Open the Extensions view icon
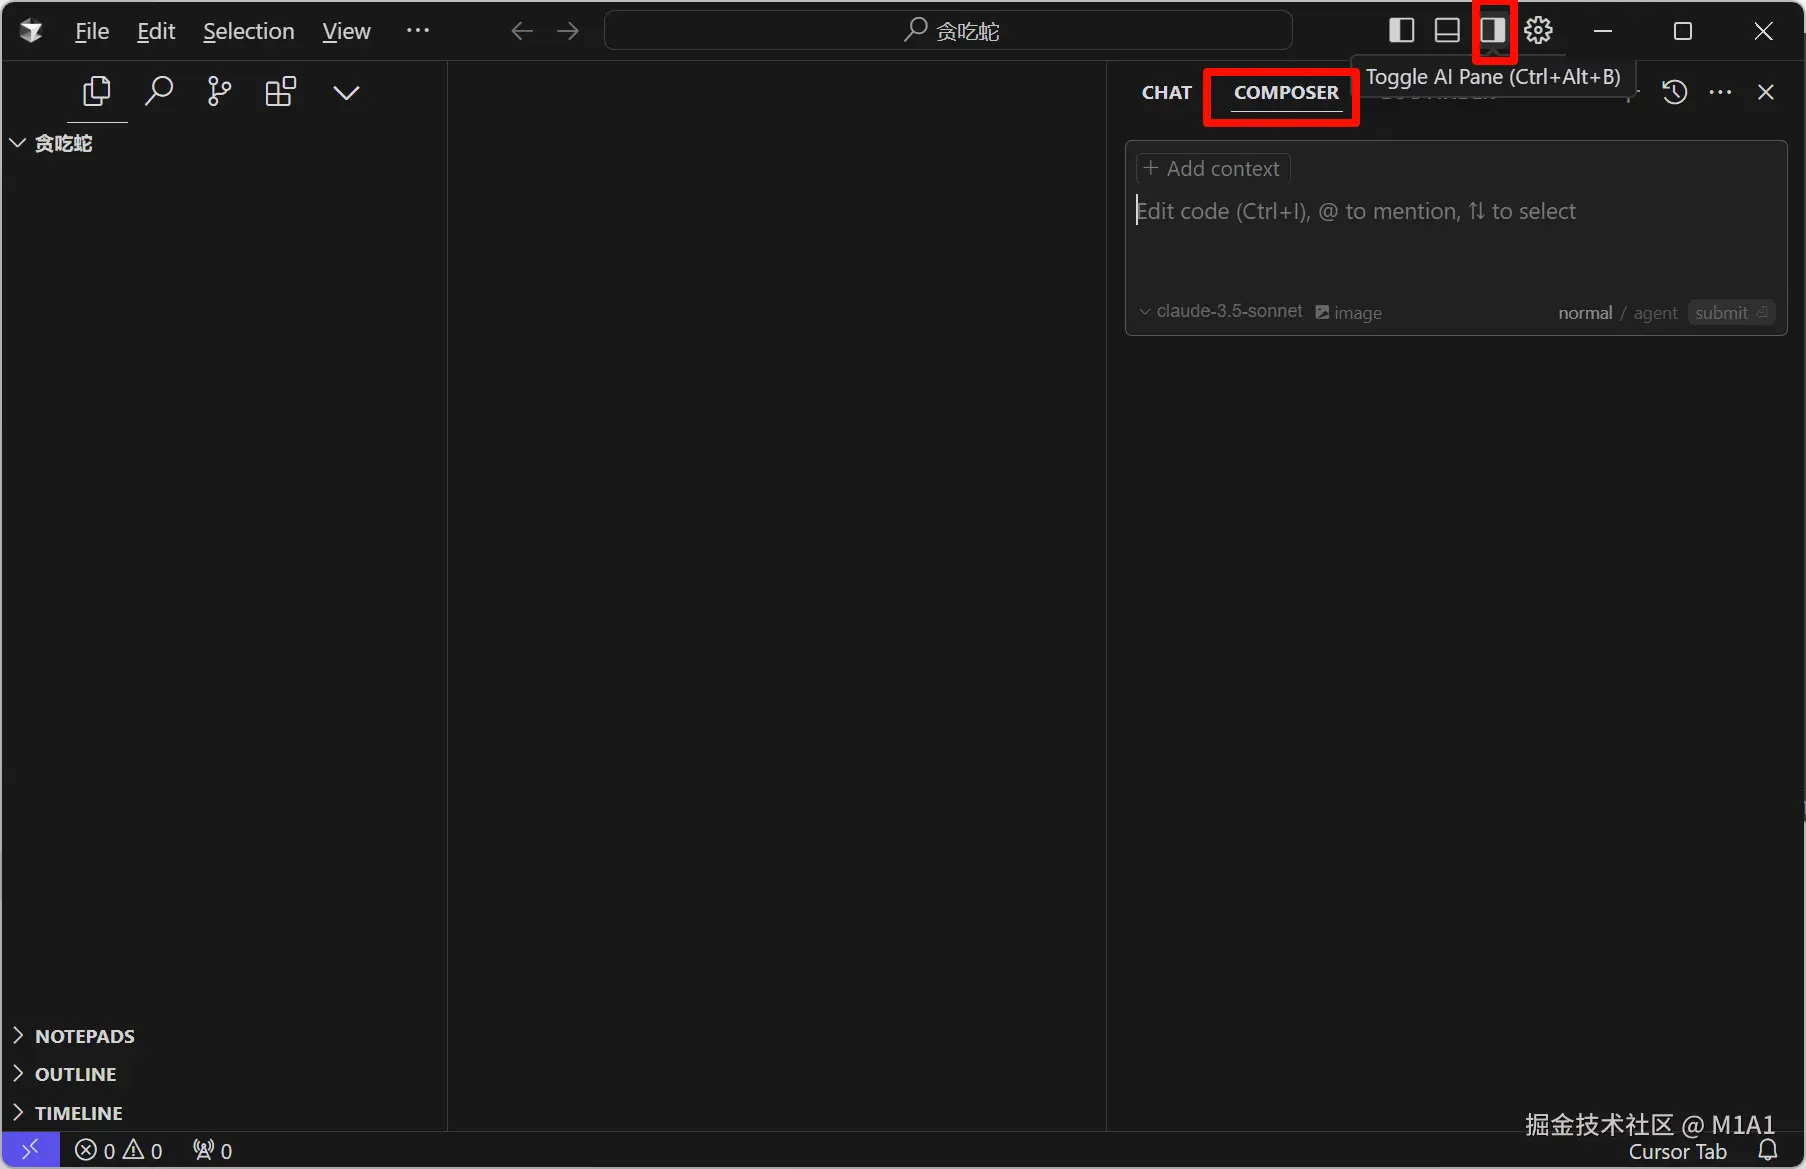This screenshot has height=1169, width=1806. [281, 92]
